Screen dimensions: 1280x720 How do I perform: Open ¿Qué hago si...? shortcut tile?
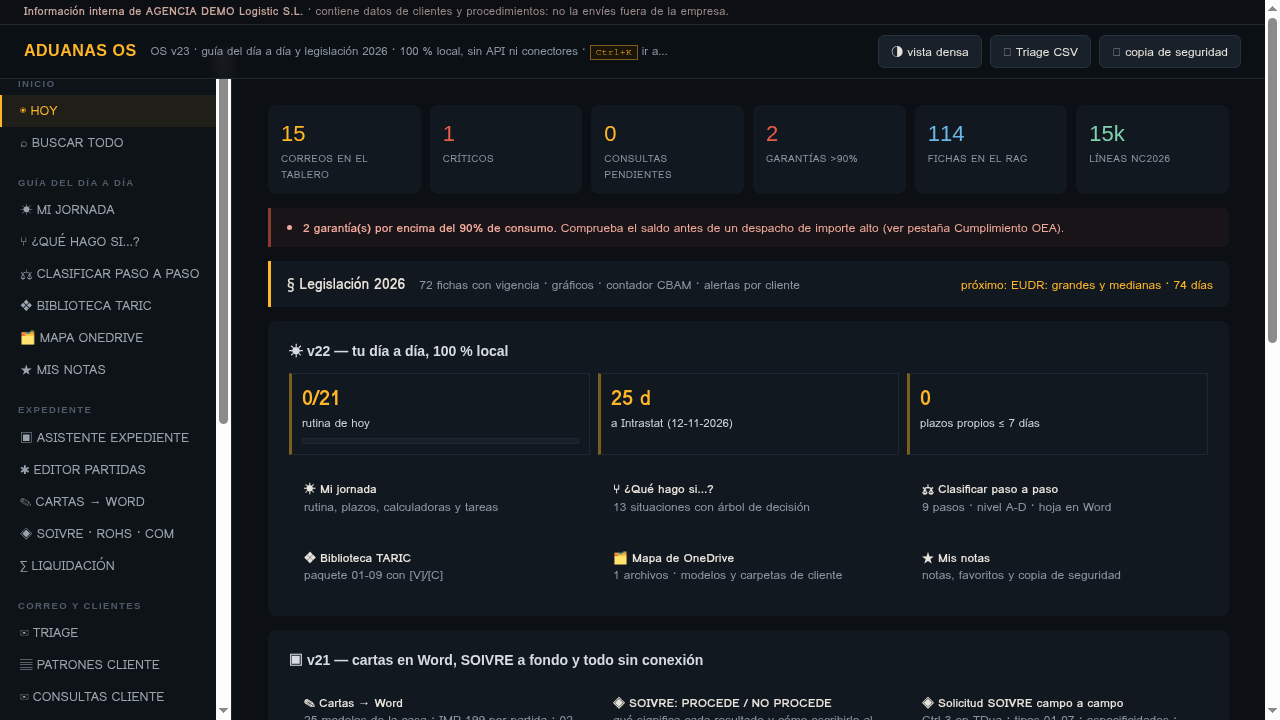click(x=748, y=498)
